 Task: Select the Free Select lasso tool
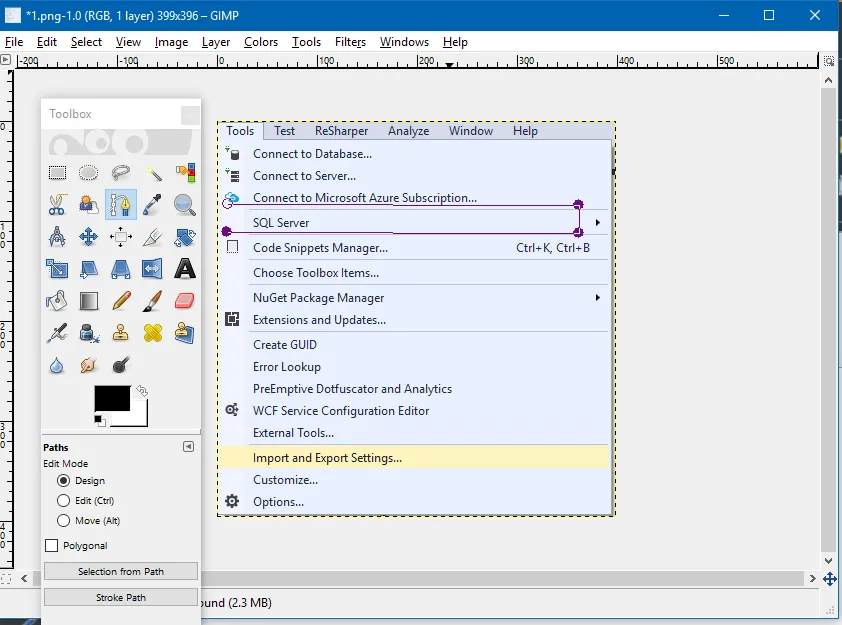click(x=121, y=173)
